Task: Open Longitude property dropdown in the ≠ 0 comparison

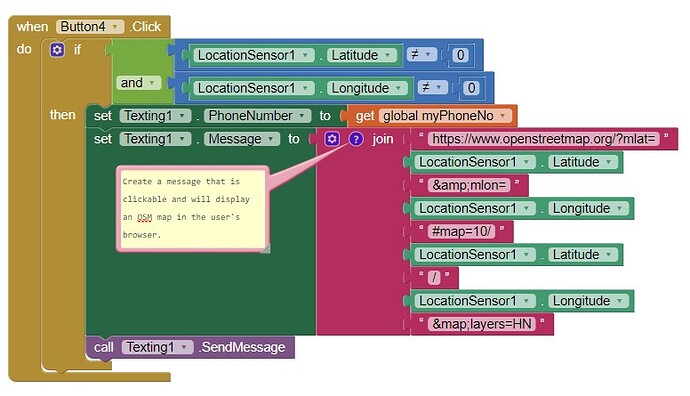Action: [x=367, y=88]
